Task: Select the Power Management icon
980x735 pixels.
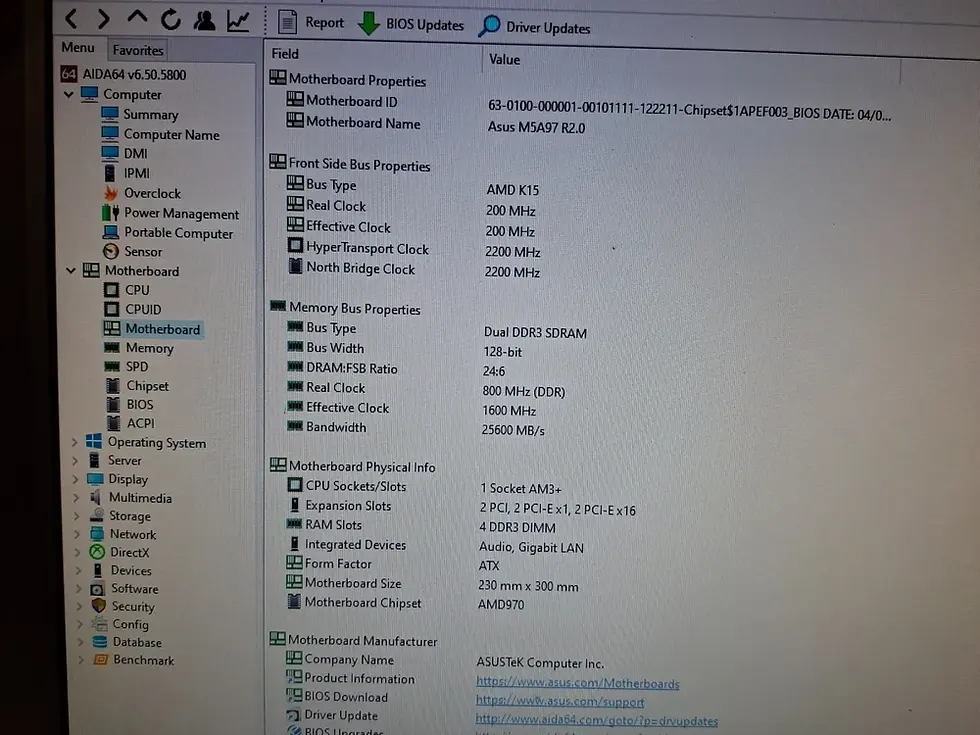Action: pyautogui.click(x=111, y=212)
